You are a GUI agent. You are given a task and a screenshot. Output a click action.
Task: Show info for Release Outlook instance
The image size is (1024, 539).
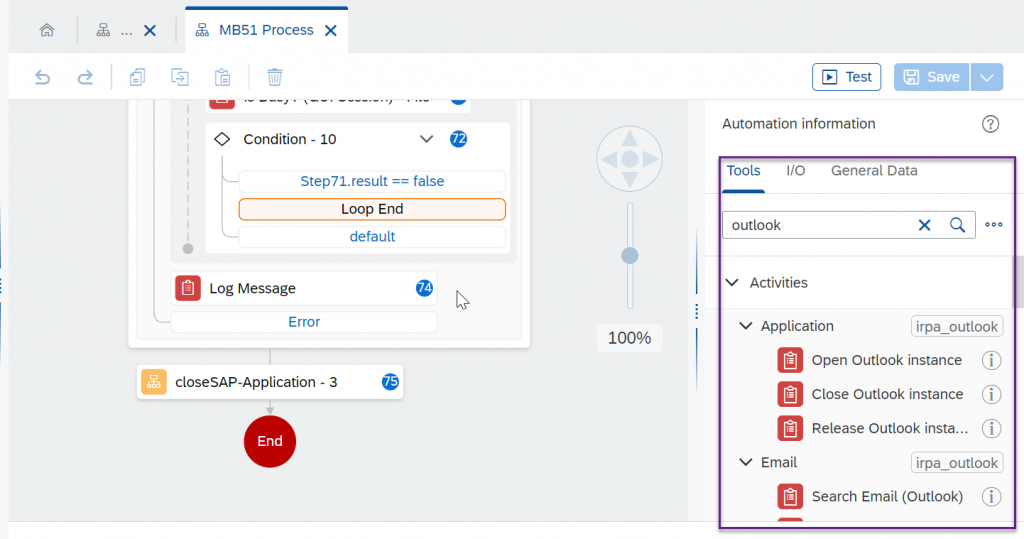pos(991,429)
